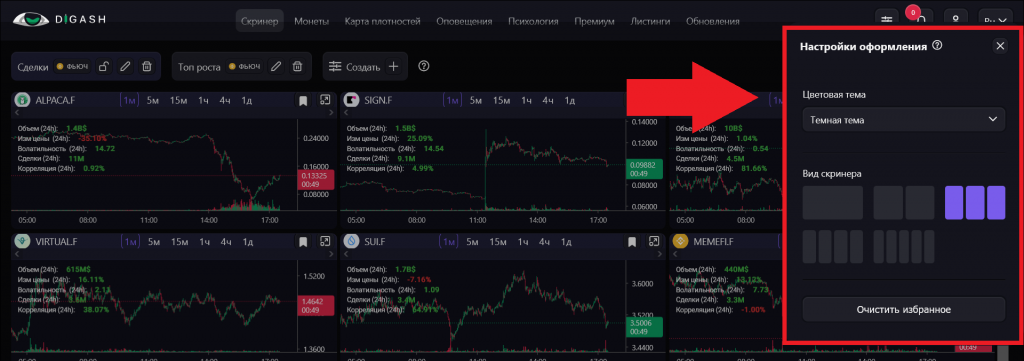Screen dimensions: 1024x361
Task: Click the lock icon on Сделки filter
Action: pyautogui.click(x=103, y=67)
